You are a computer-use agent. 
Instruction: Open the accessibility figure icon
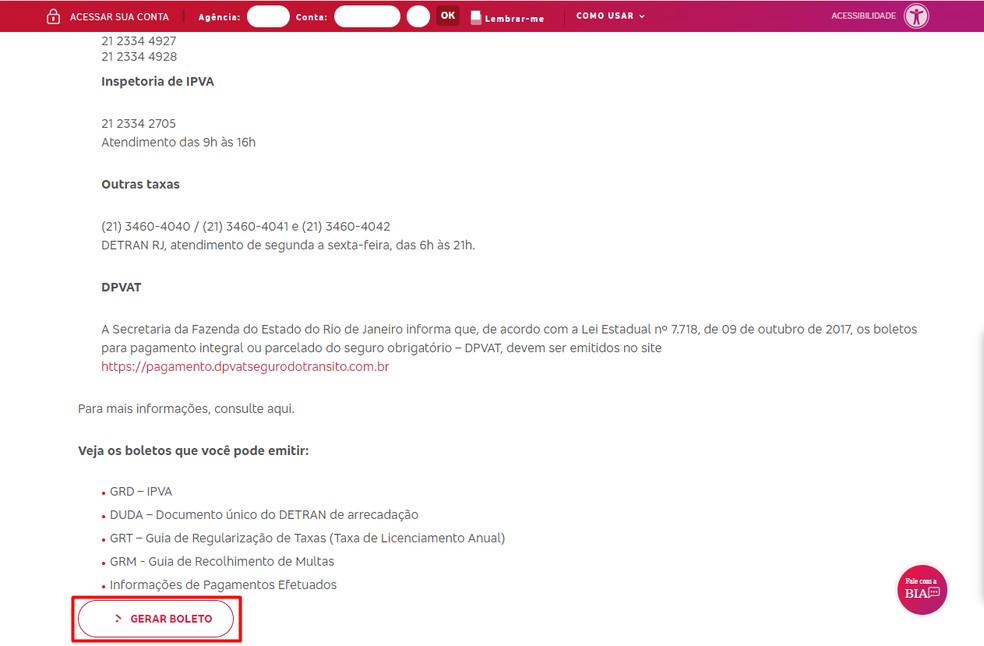[916, 16]
